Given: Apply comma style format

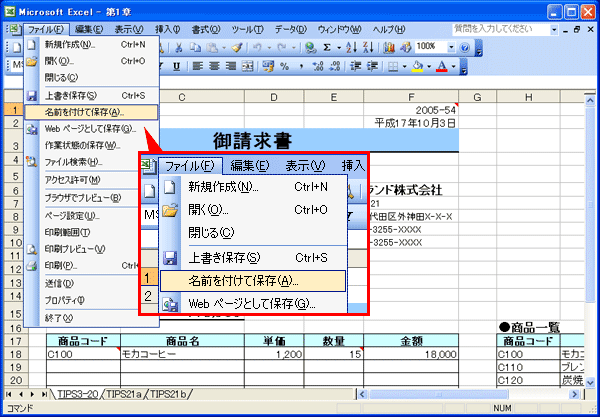Looking at the screenshot, I should (301, 67).
